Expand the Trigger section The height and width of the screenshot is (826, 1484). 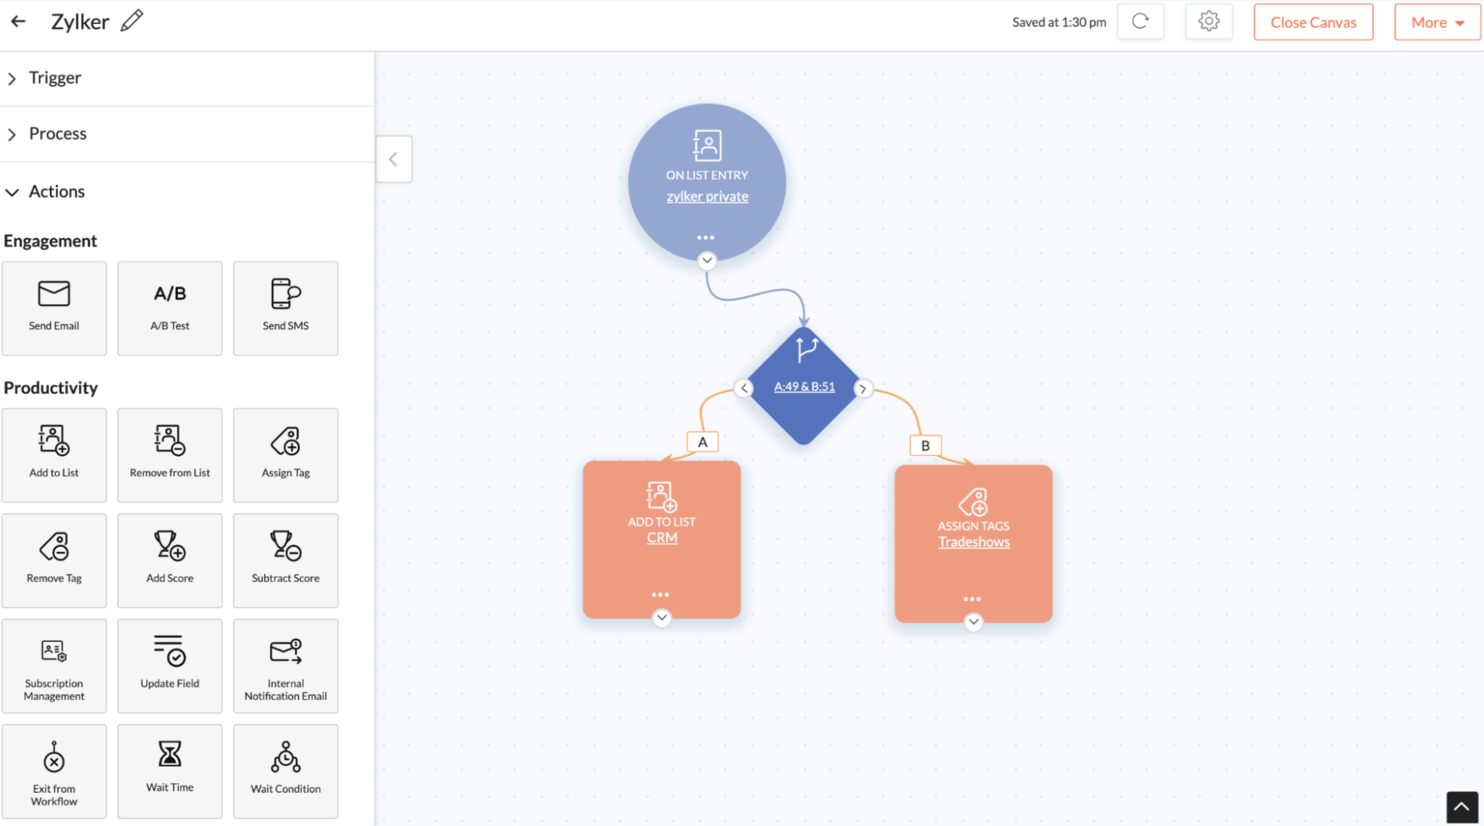pos(52,77)
